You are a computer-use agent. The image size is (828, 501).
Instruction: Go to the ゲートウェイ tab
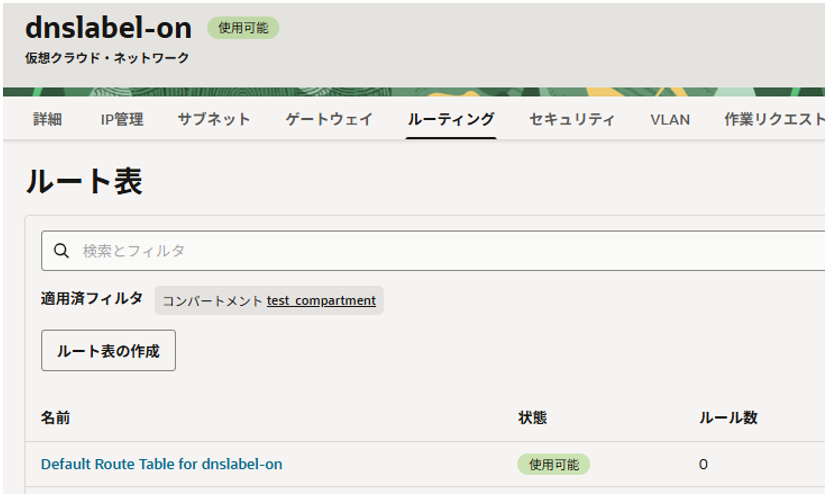click(x=329, y=119)
